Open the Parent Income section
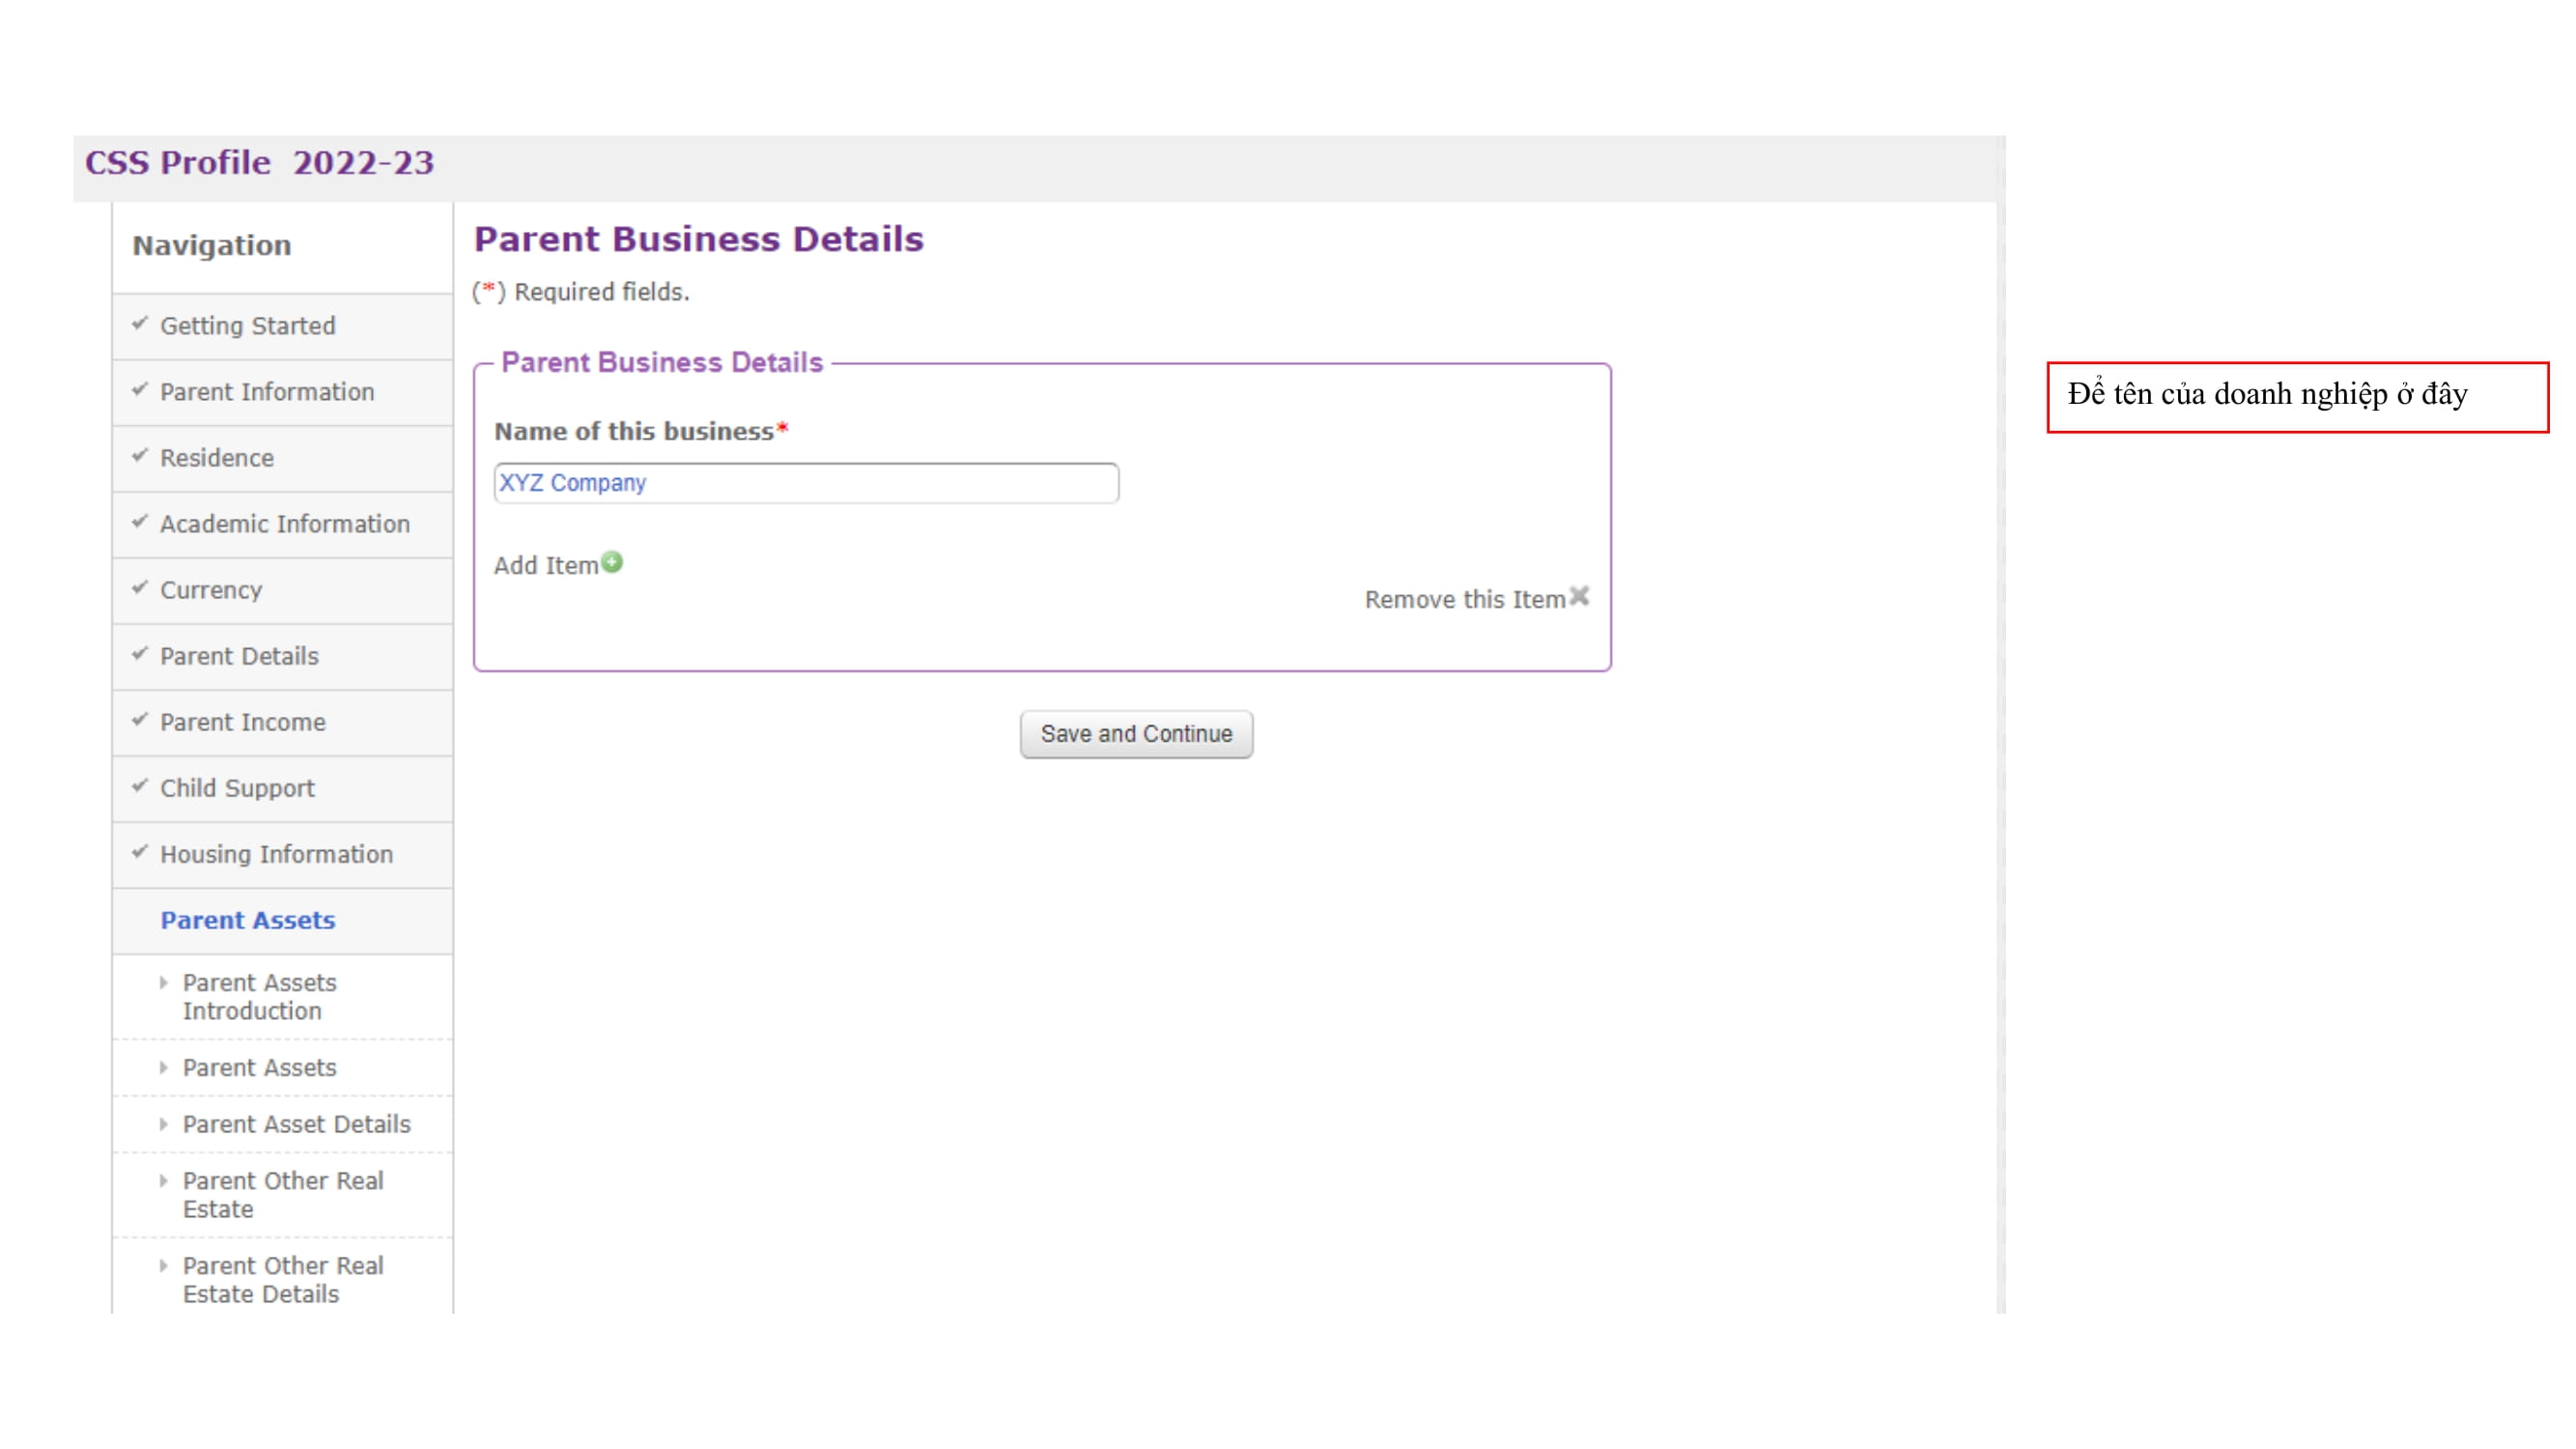This screenshot has height=1449, width=2576. pos(243,722)
